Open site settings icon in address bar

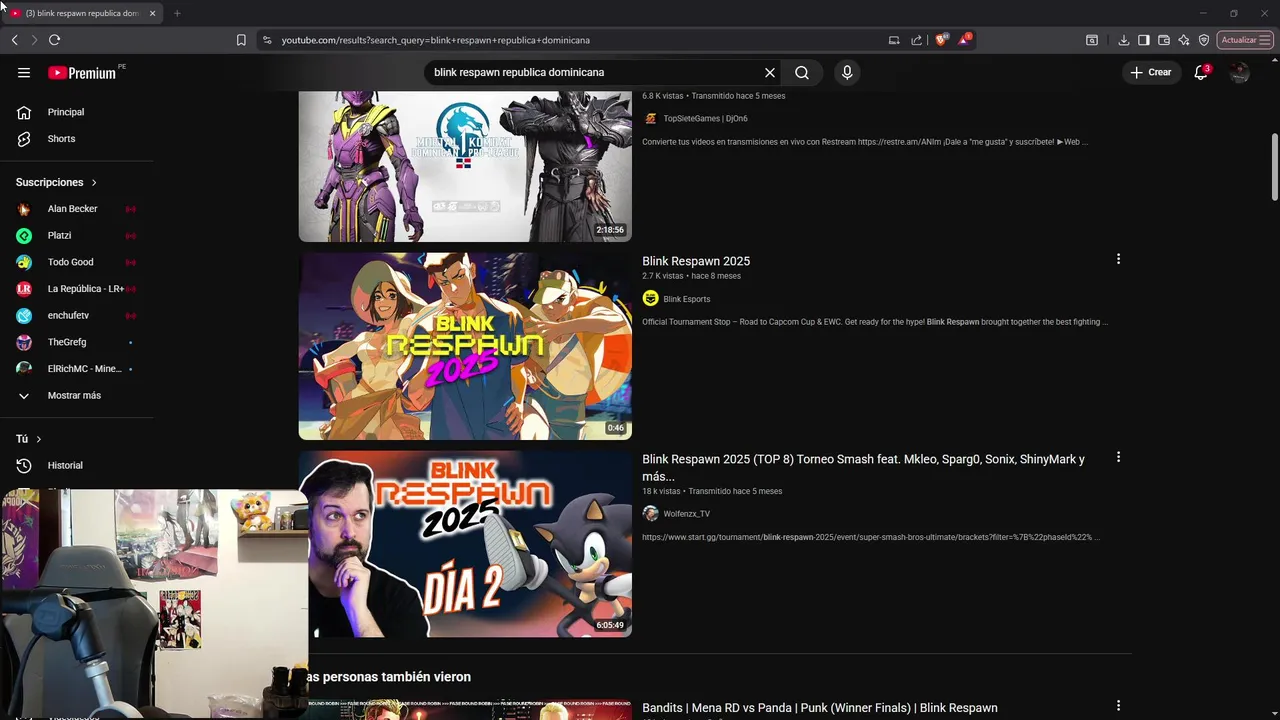[x=266, y=40]
